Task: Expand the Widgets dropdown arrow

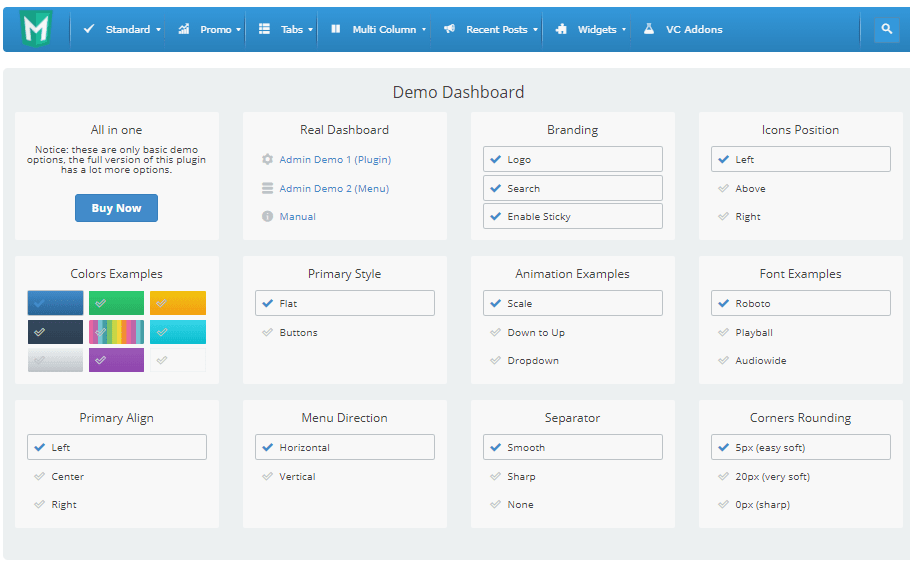Action: (x=624, y=30)
